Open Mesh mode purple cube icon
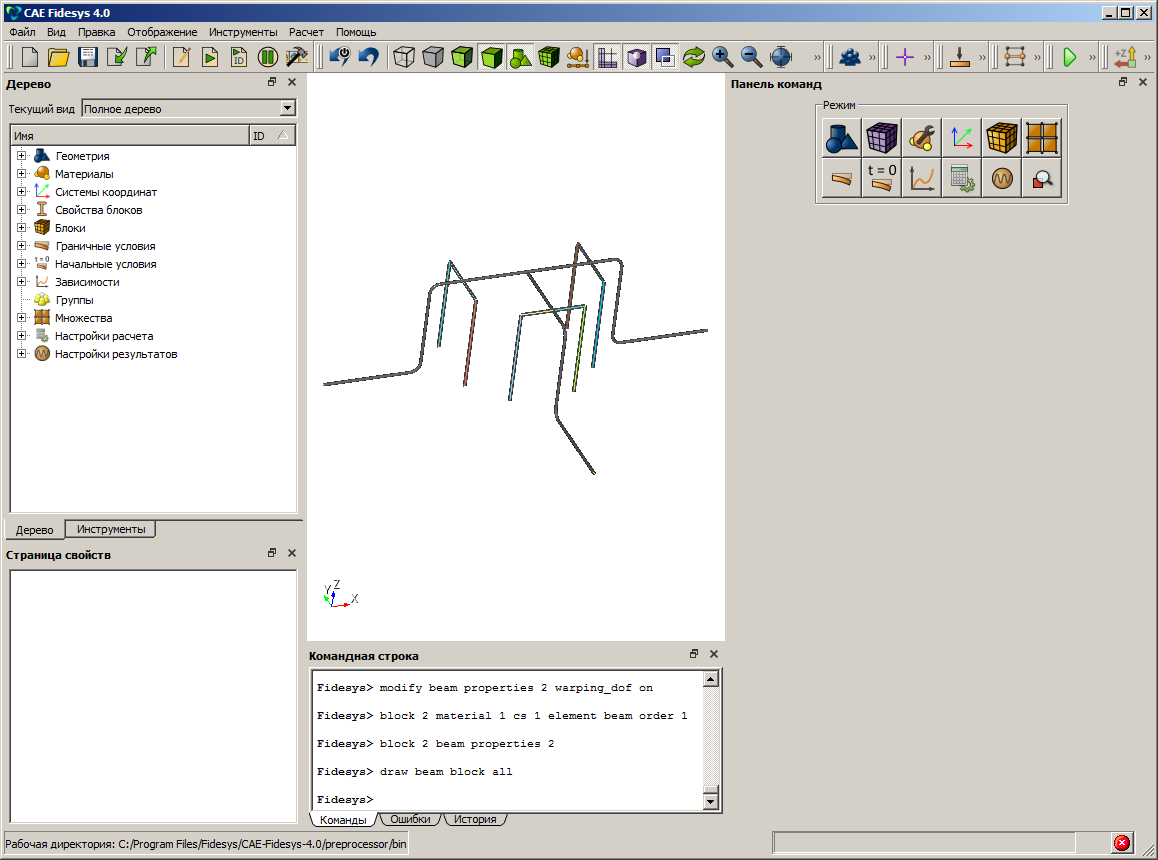The image size is (1158, 860). [881, 137]
